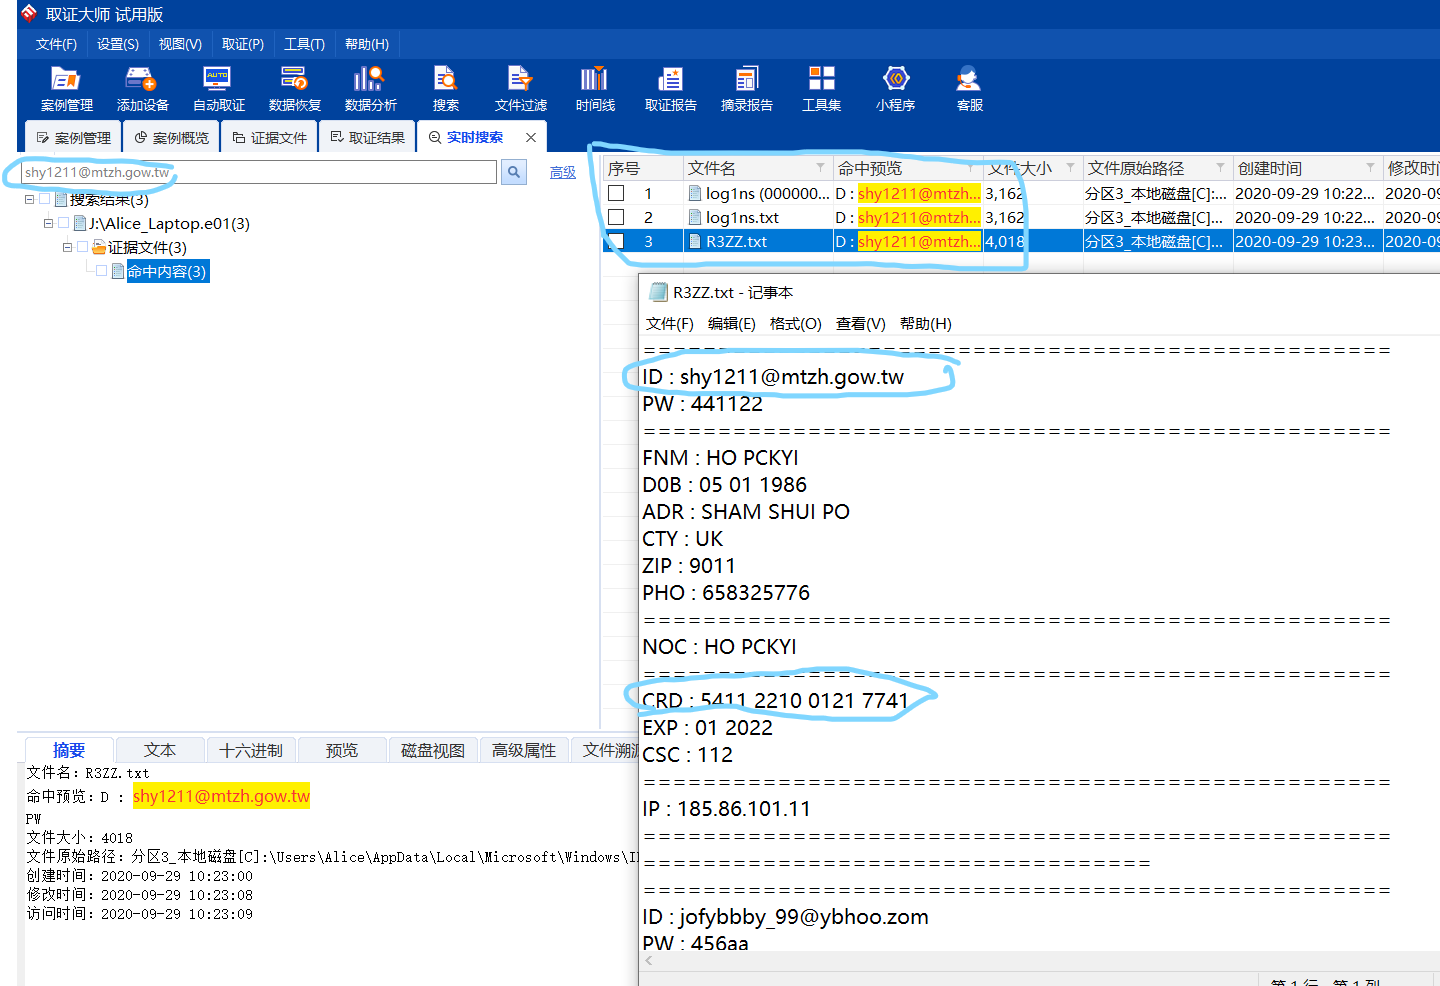Screen dimensions: 1440x986
Task: Open 案例管理 toolbar icon
Action: pyautogui.click(x=66, y=88)
